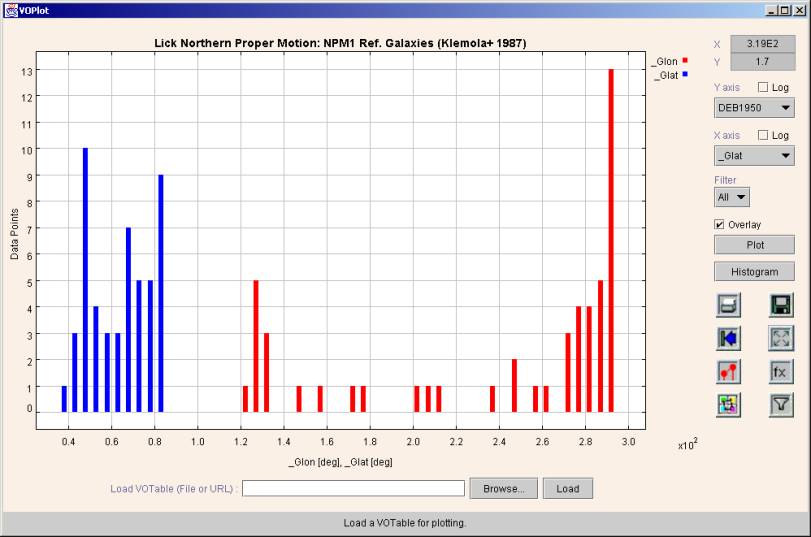Viewport: 811px width, 537px height.
Task: Click the Browse... button
Action: pyautogui.click(x=503, y=488)
